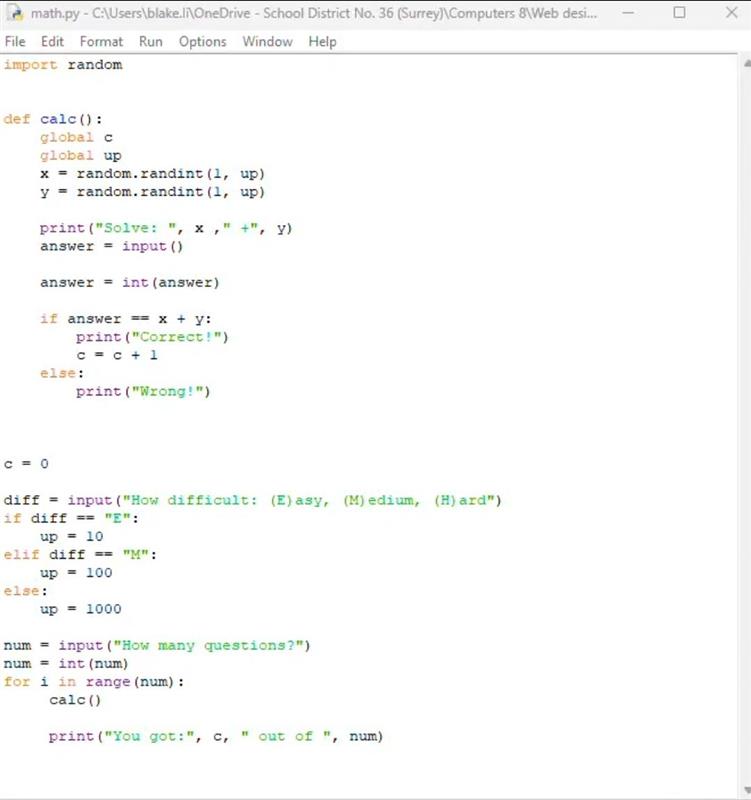Screen dimensions: 751x800
Task: Click the vertical scrollbar track
Action: (746, 427)
